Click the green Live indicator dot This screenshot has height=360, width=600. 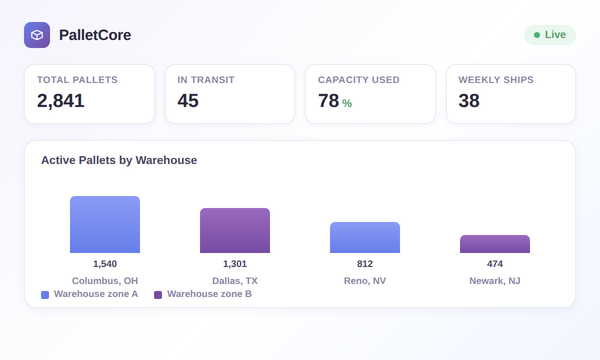pos(537,35)
